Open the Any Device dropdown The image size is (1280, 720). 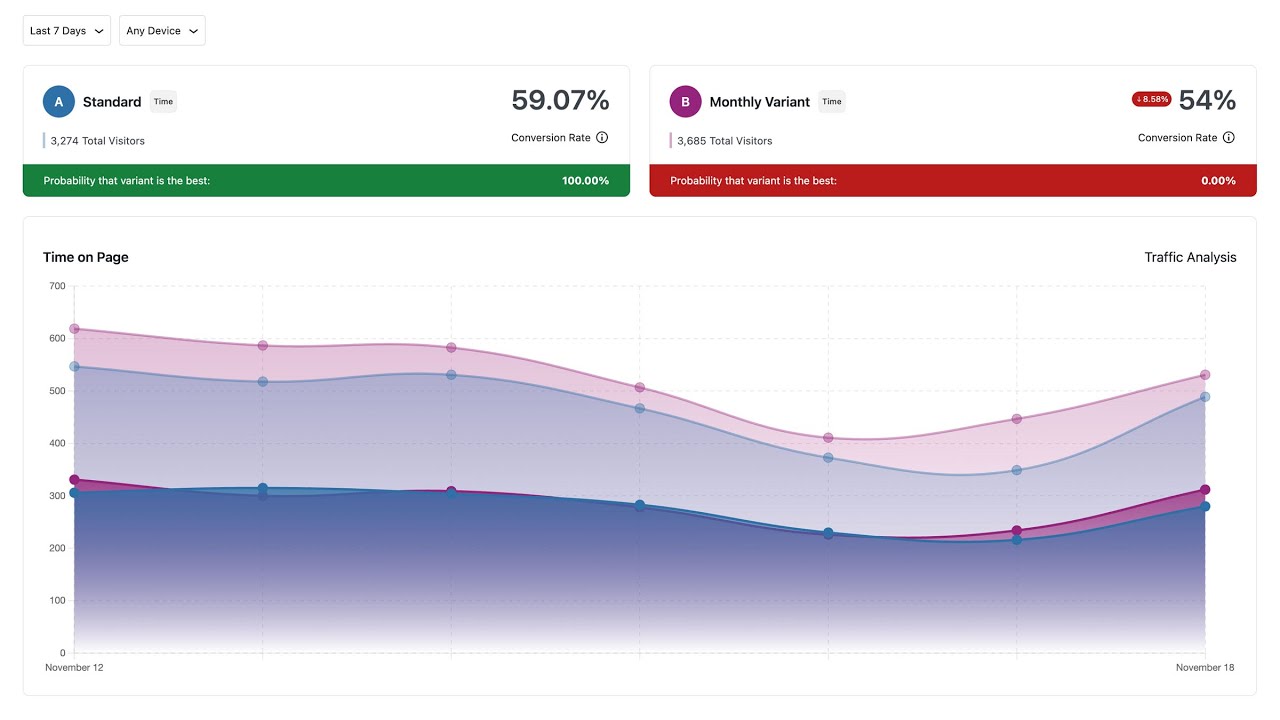[161, 31]
